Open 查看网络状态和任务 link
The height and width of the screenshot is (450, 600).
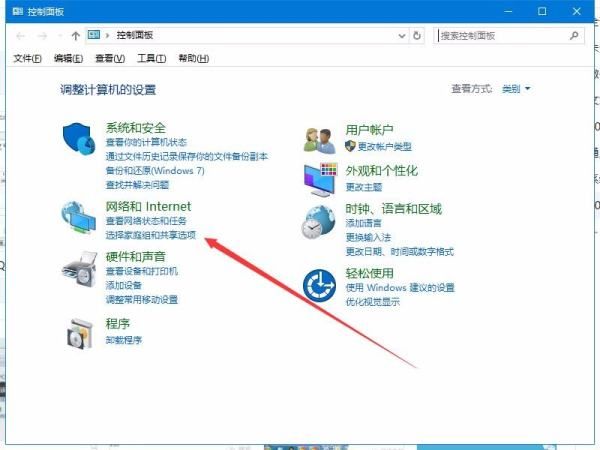pos(147,221)
